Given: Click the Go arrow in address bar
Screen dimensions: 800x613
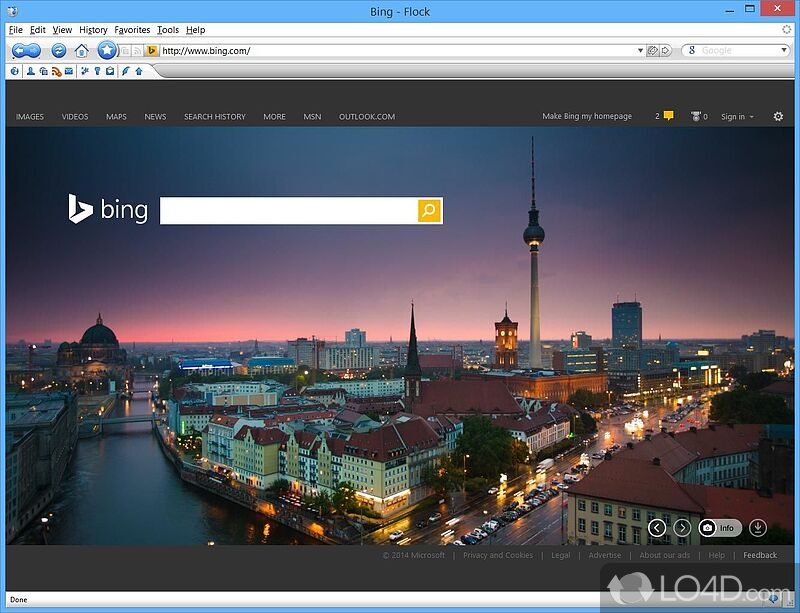Looking at the screenshot, I should pos(665,51).
